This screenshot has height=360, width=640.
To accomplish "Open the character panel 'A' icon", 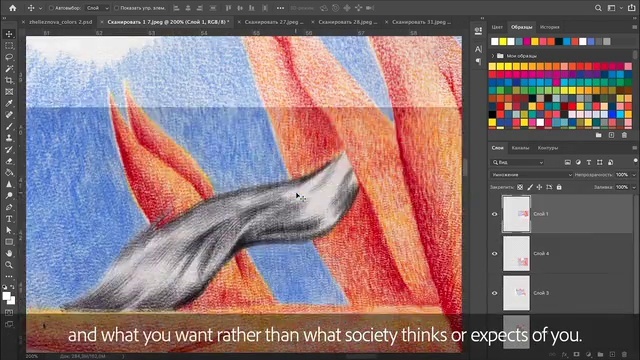I will point(478,49).
